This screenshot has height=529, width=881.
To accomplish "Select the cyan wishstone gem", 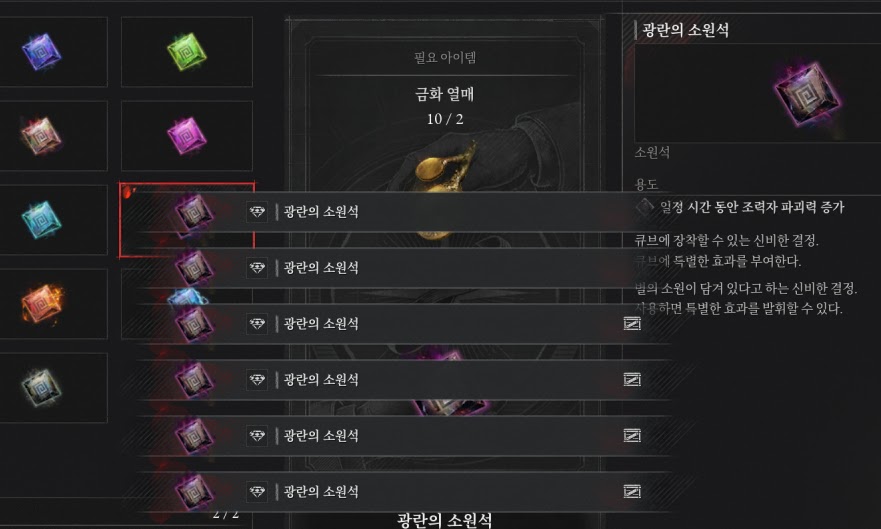I will point(42,220).
